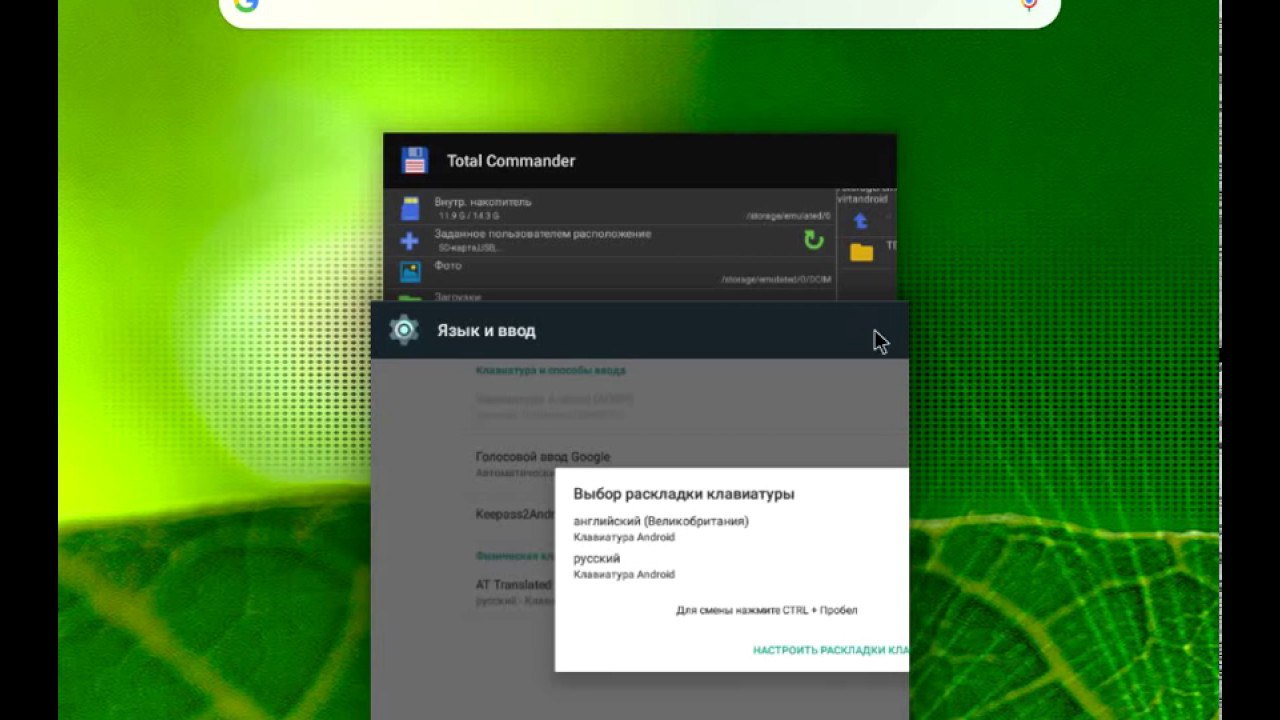Select the 'Язык и ввод' card header title

[x=486, y=331]
